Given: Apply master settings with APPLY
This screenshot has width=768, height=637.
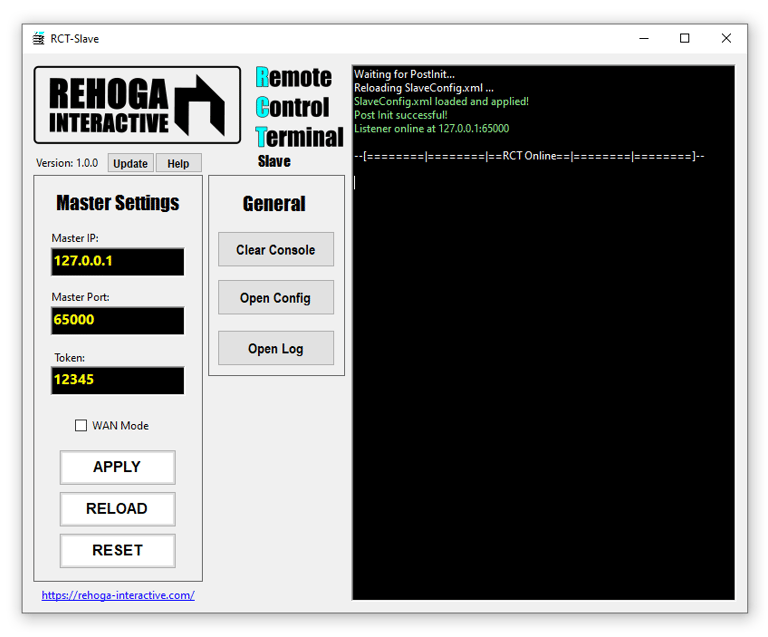Looking at the screenshot, I should tap(118, 467).
